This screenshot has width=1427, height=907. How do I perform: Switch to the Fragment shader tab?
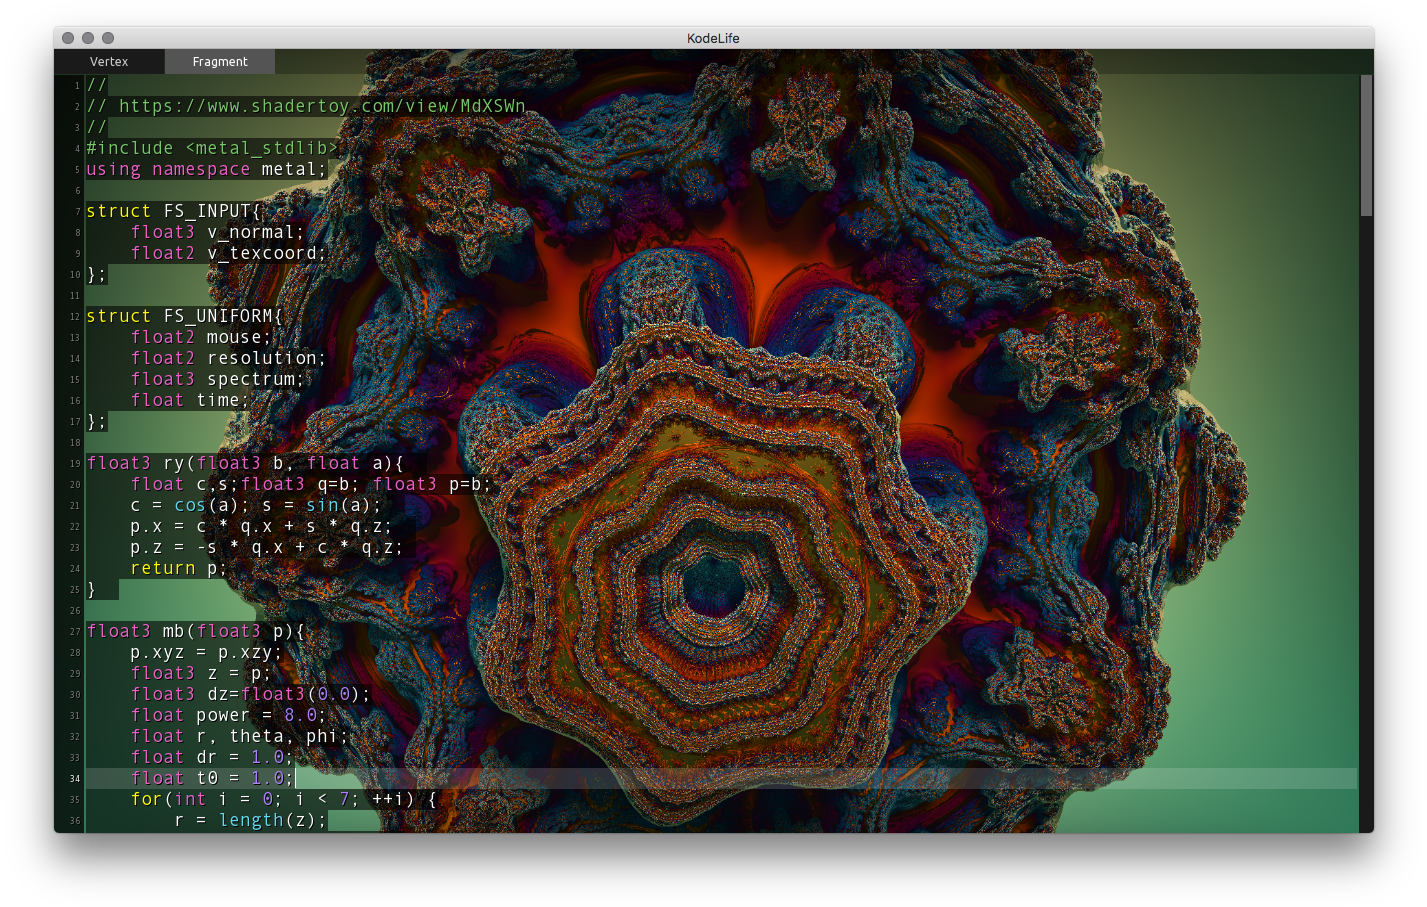(219, 61)
